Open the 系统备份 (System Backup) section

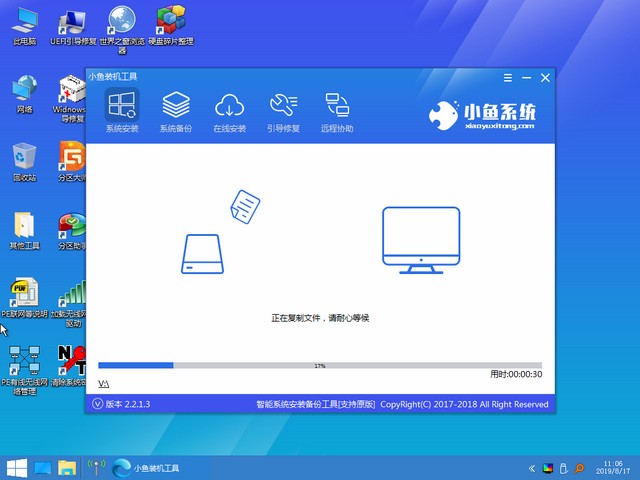(x=176, y=108)
